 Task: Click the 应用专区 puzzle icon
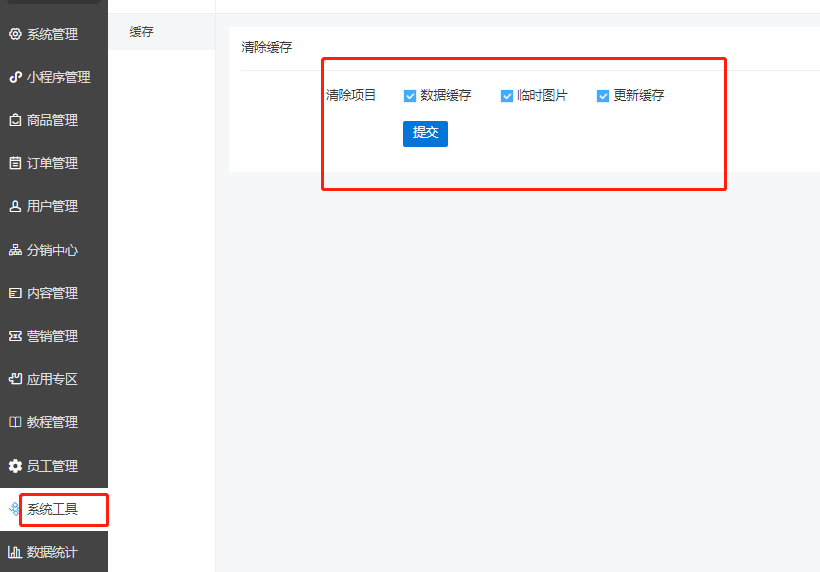pyautogui.click(x=15, y=379)
